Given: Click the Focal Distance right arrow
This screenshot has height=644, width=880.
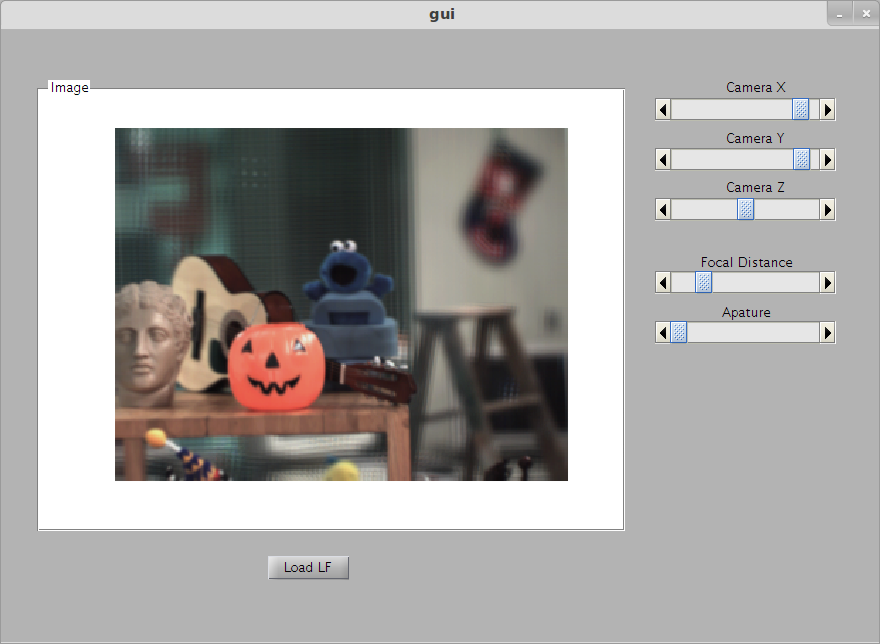Looking at the screenshot, I should (x=827, y=283).
